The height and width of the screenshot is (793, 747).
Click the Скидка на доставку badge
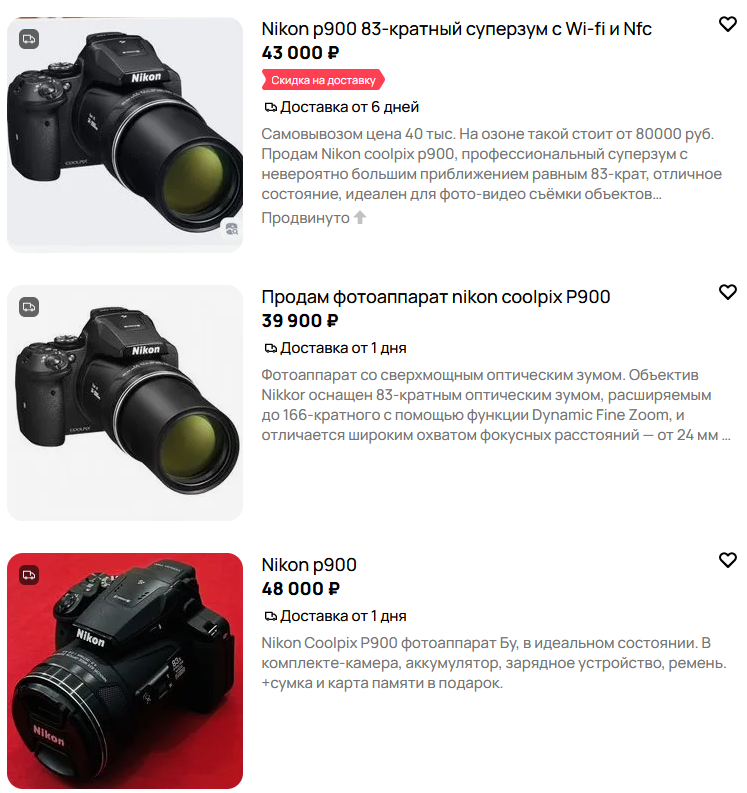pyautogui.click(x=323, y=80)
